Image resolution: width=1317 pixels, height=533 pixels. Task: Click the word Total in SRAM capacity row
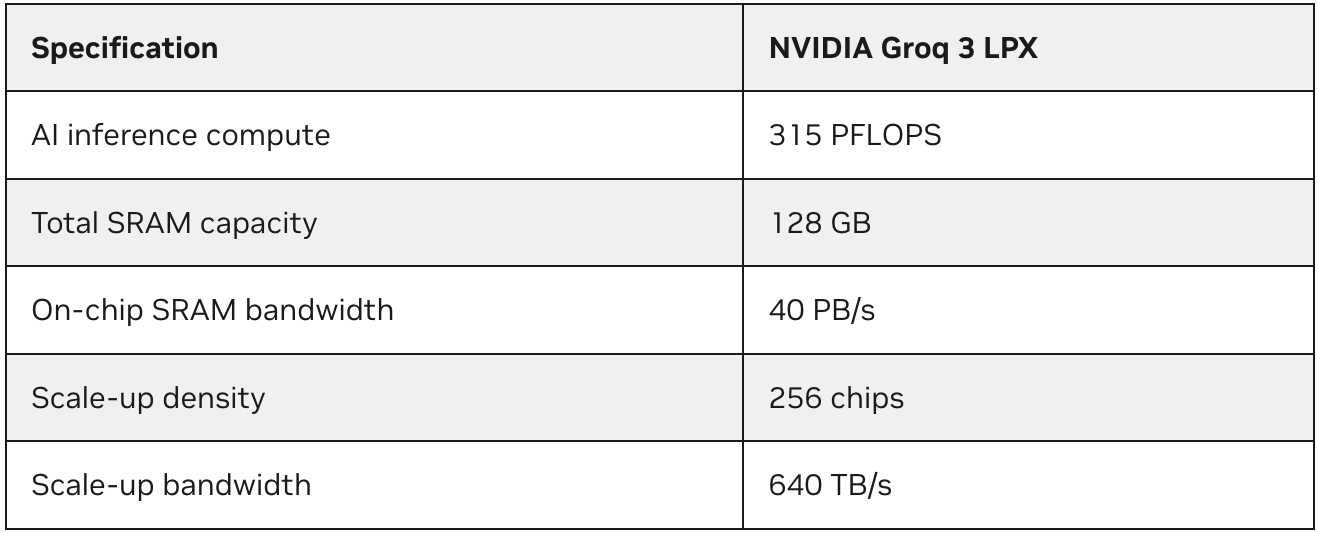pos(65,222)
